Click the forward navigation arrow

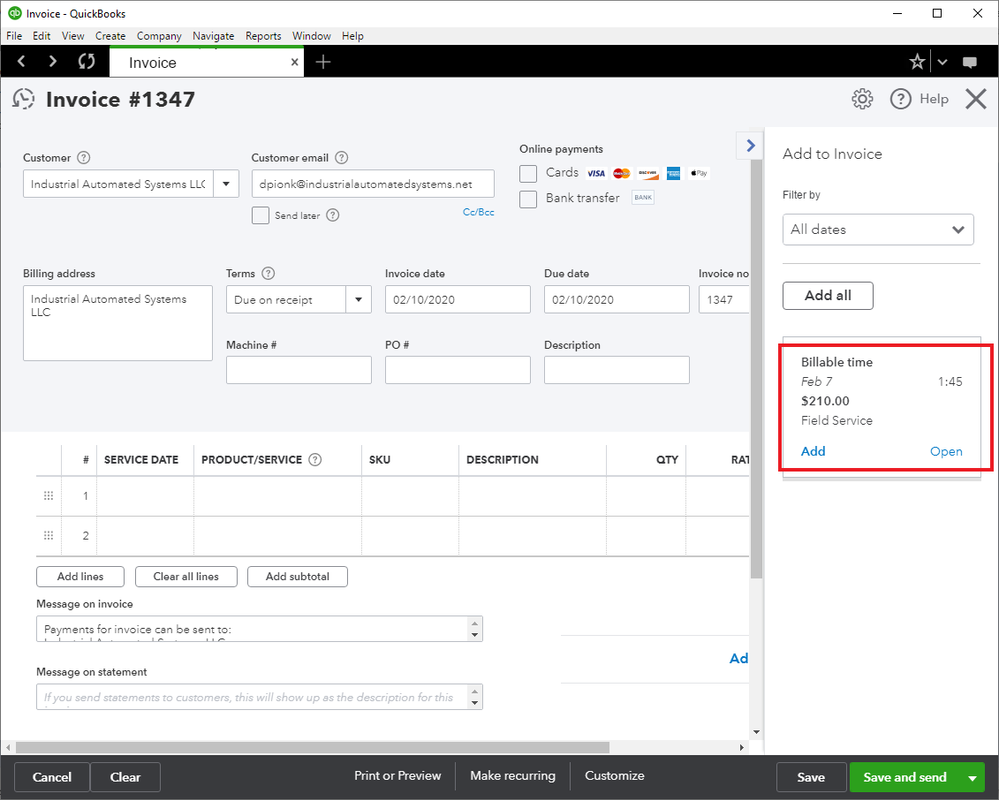(53, 61)
